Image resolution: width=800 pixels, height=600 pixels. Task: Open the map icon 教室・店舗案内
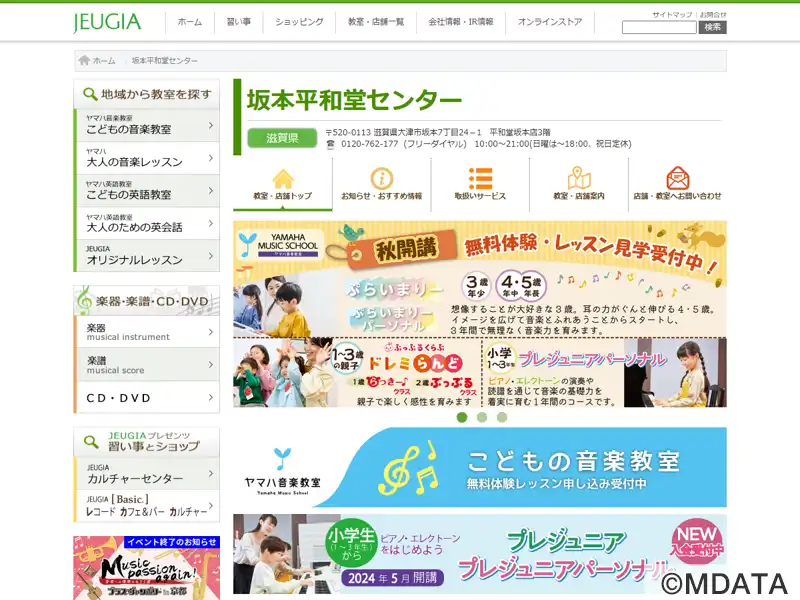click(x=579, y=178)
